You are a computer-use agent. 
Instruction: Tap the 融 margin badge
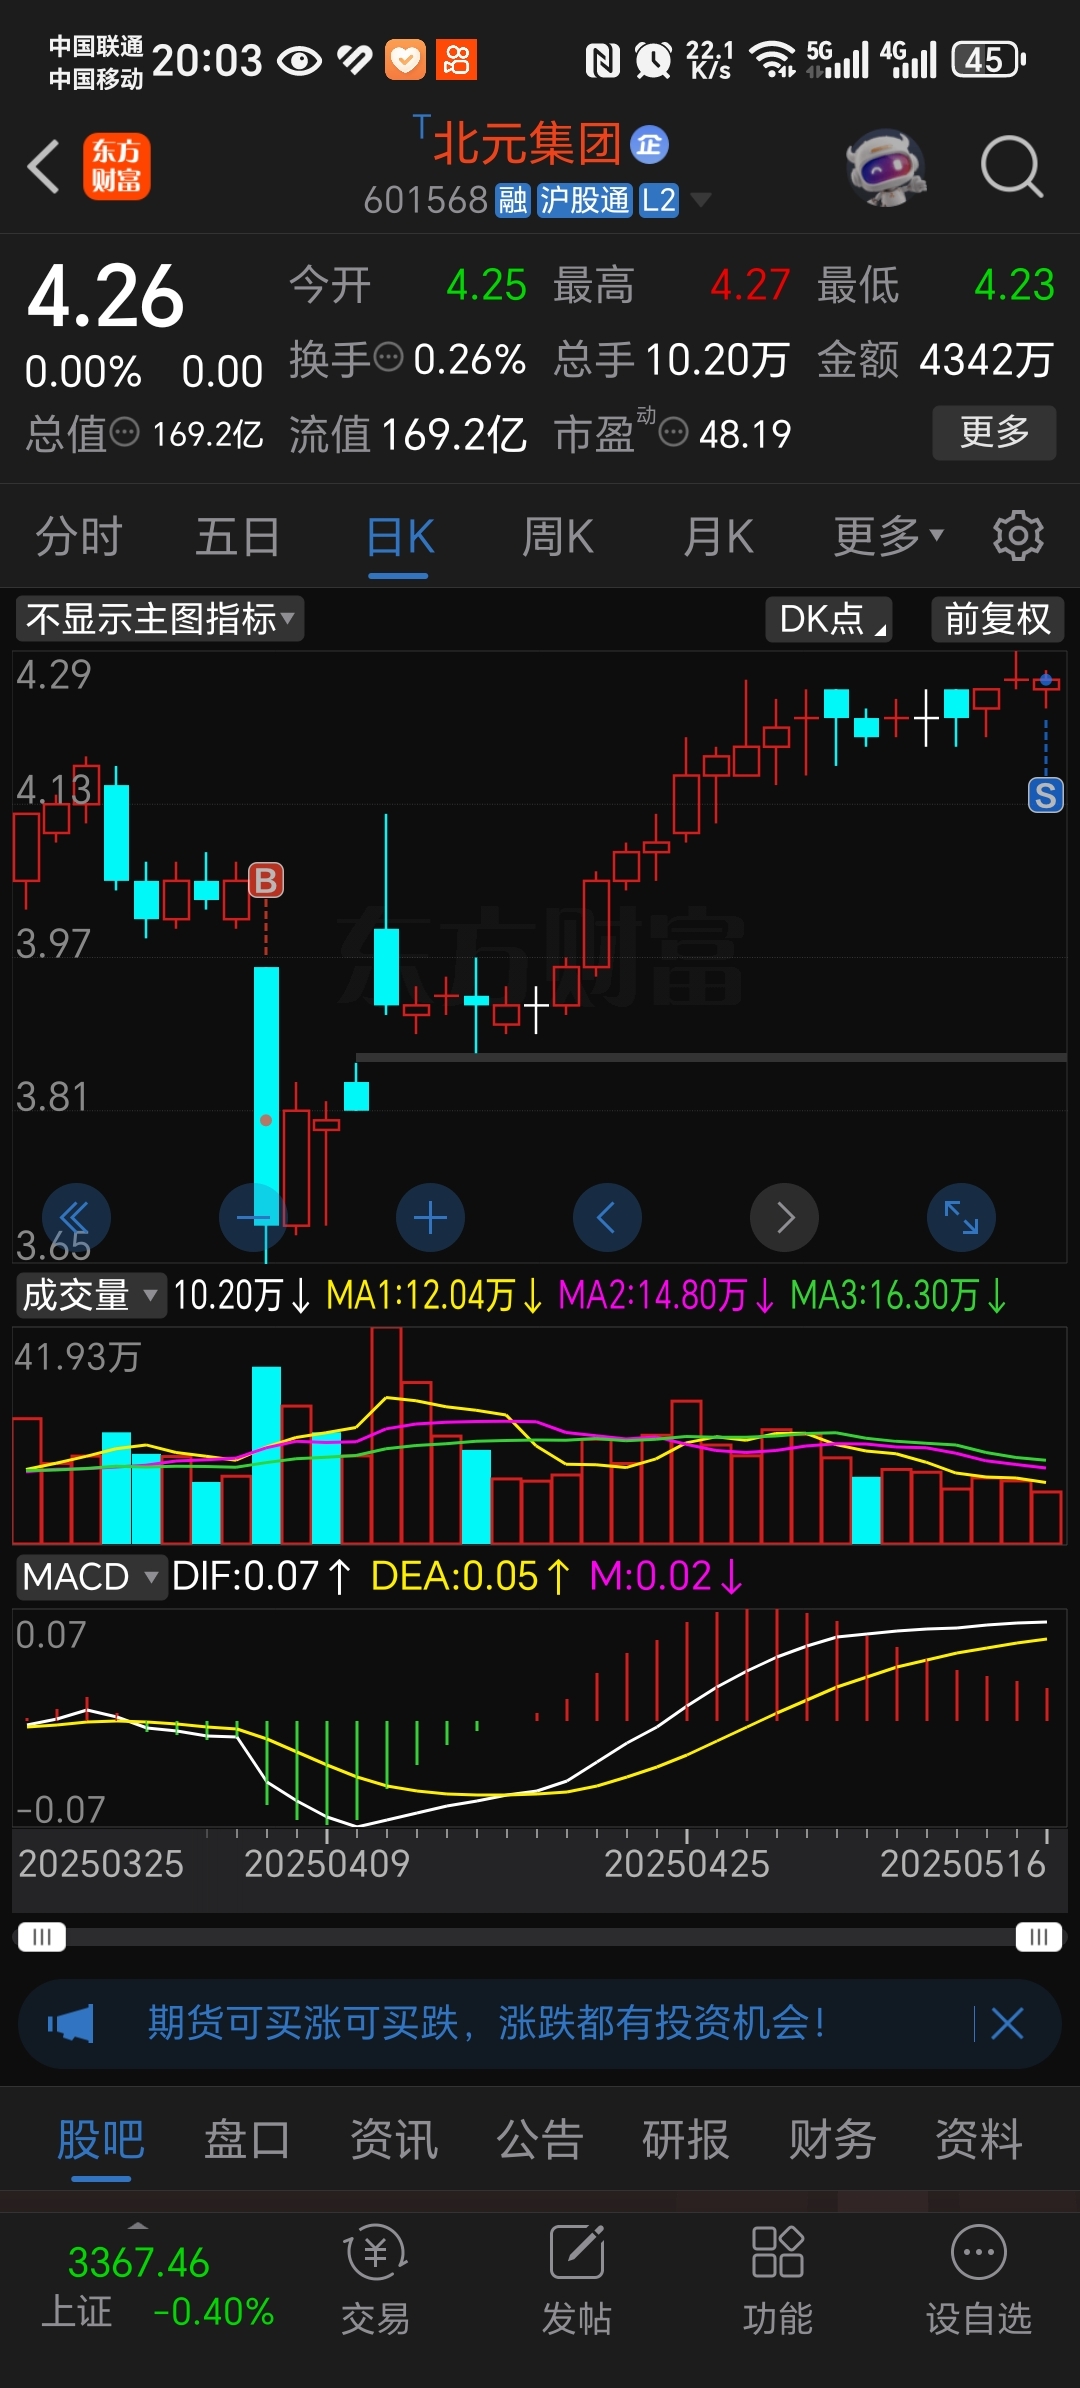513,200
